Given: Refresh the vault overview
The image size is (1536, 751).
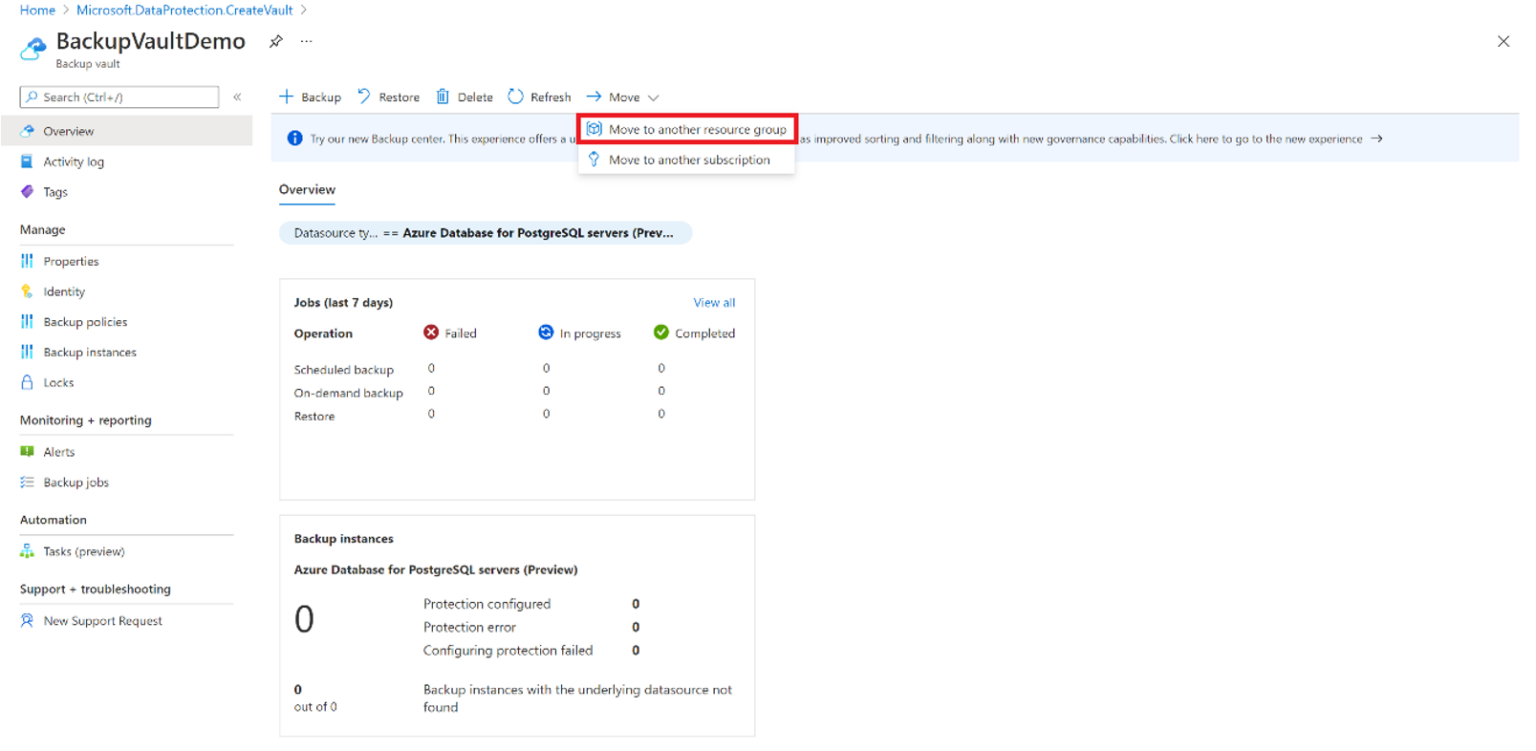Looking at the screenshot, I should click(x=539, y=96).
